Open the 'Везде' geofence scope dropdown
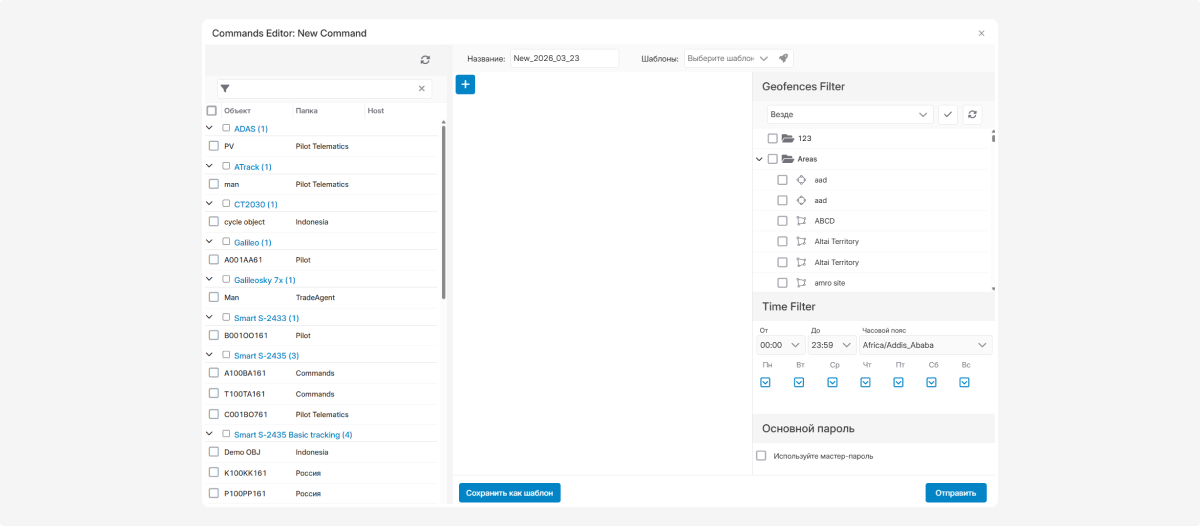Screen dimensions: 1200x526 tap(849, 115)
